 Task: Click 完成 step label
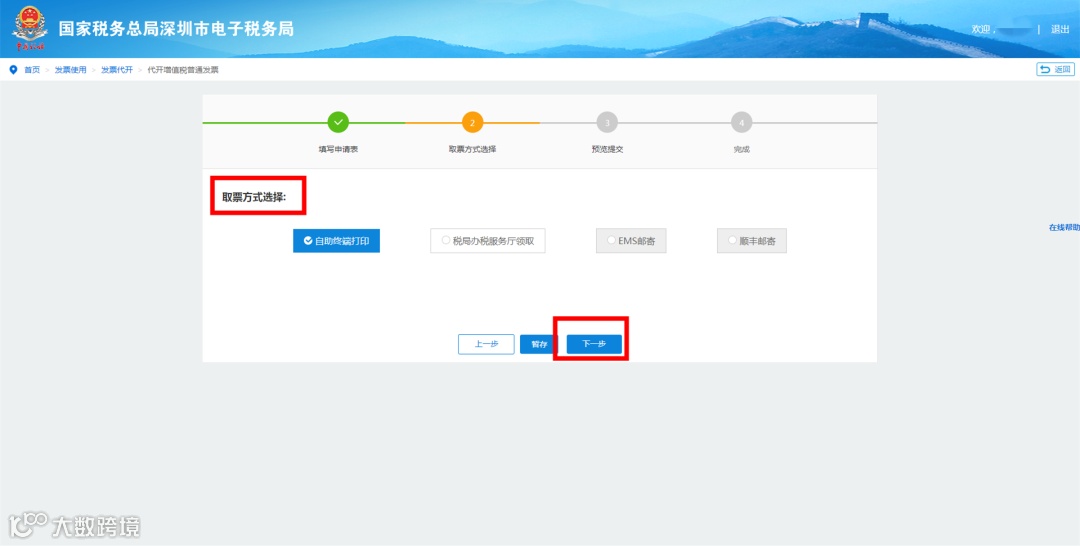tap(741, 149)
